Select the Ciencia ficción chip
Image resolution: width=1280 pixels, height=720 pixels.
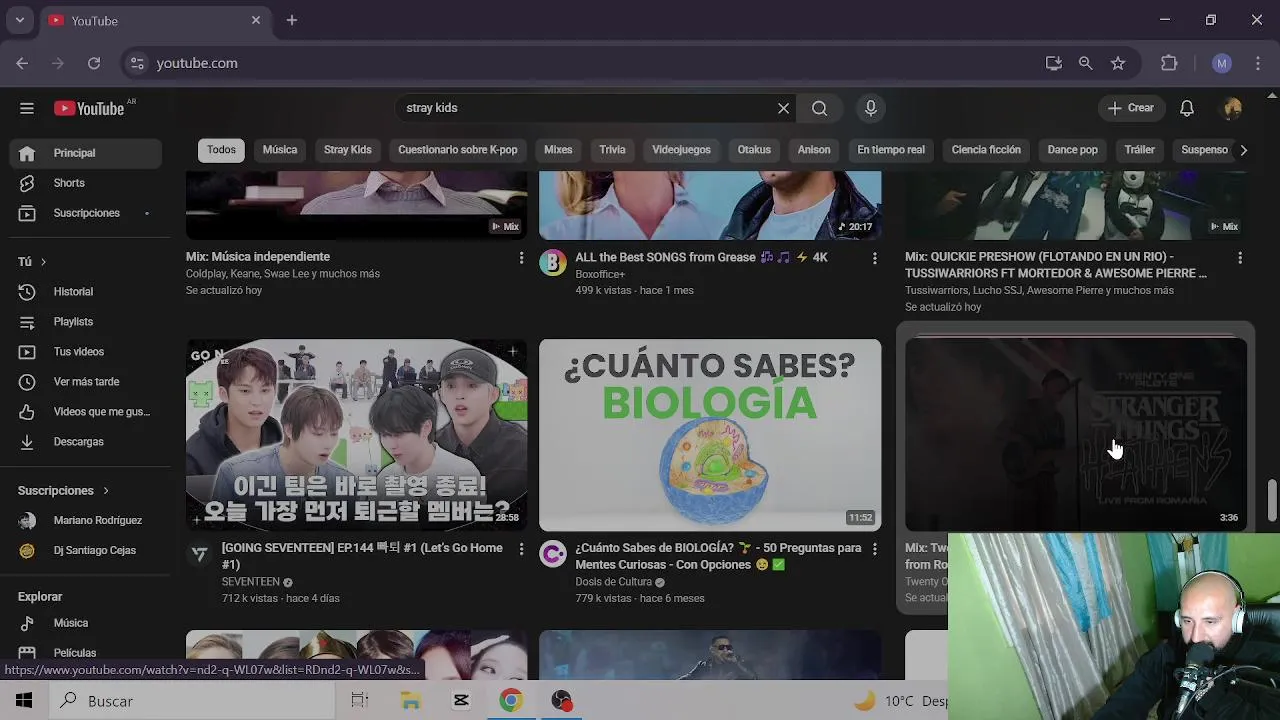(986, 150)
